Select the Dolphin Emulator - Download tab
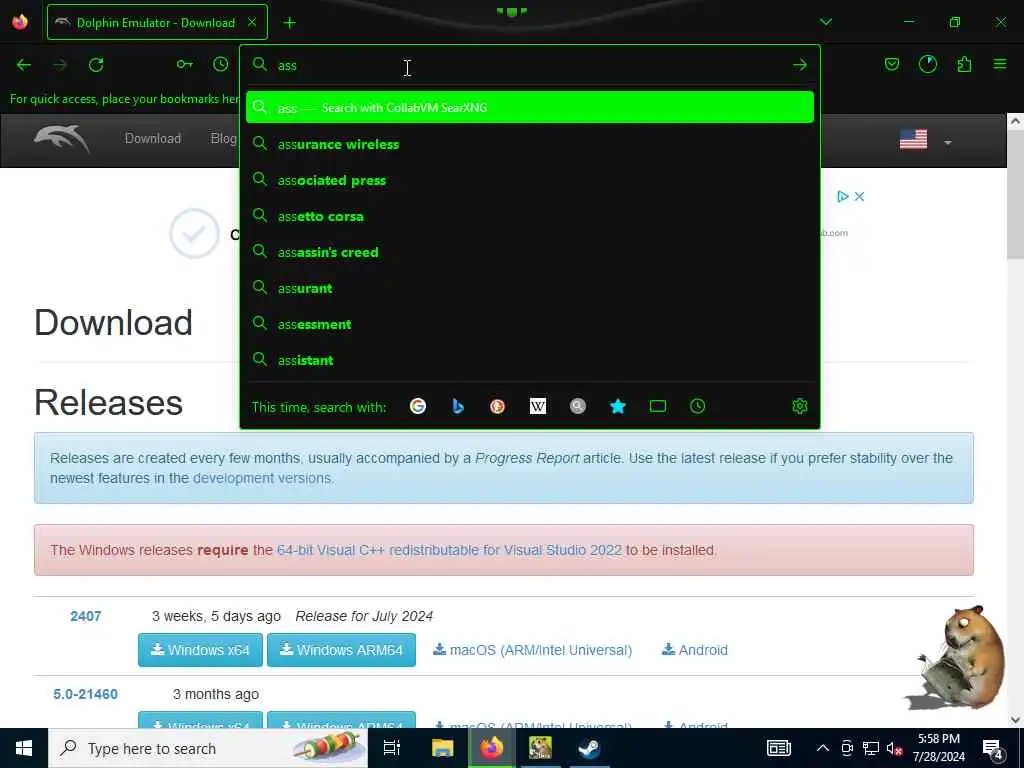This screenshot has width=1024, height=768. click(157, 22)
